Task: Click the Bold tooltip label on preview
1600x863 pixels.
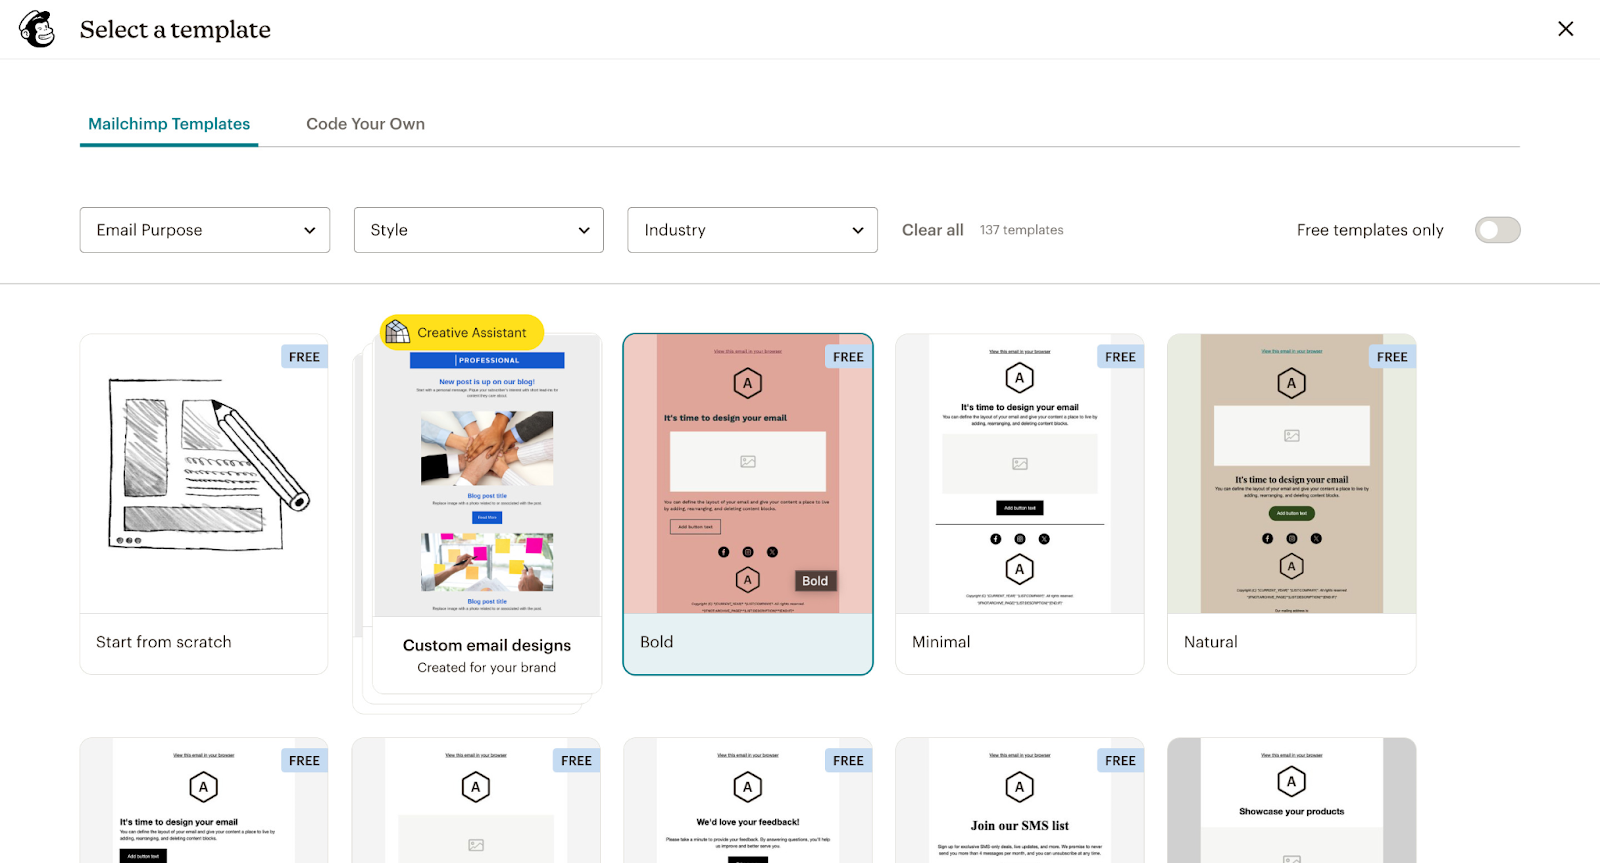Action: (815, 581)
